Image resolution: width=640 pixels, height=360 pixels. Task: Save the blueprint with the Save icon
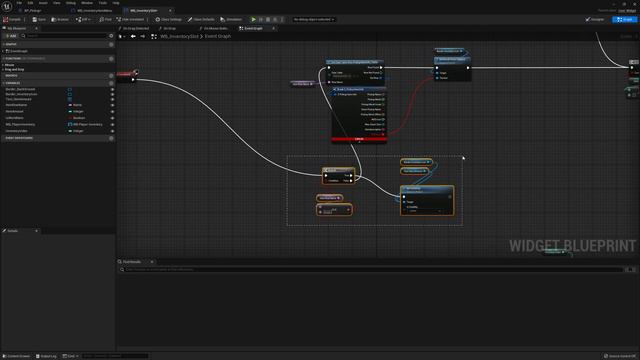click(x=35, y=19)
